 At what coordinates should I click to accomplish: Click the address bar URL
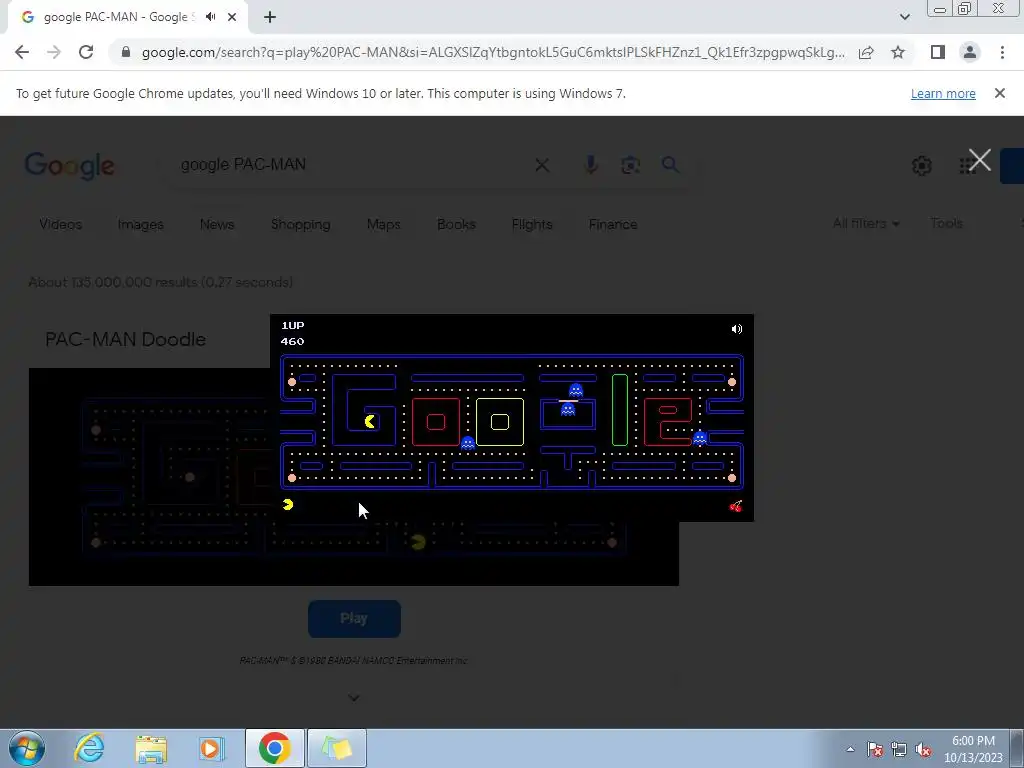tap(493, 52)
